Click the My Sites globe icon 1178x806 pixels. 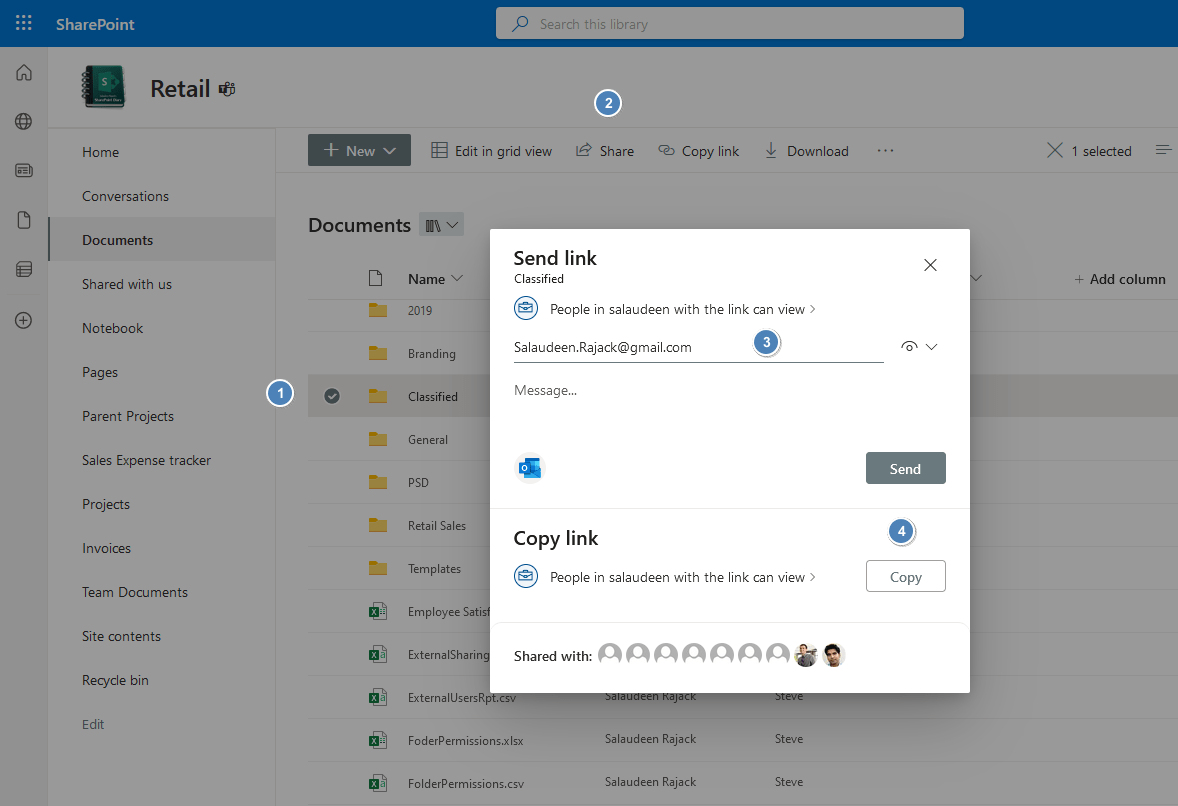23,121
